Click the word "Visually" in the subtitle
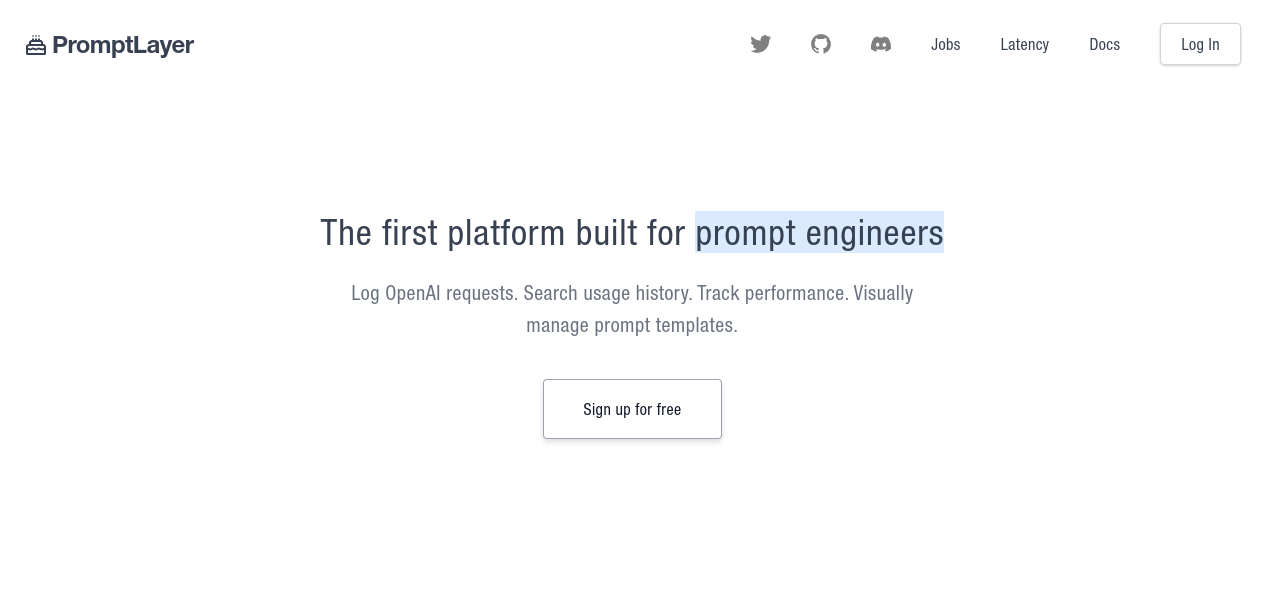 point(883,293)
